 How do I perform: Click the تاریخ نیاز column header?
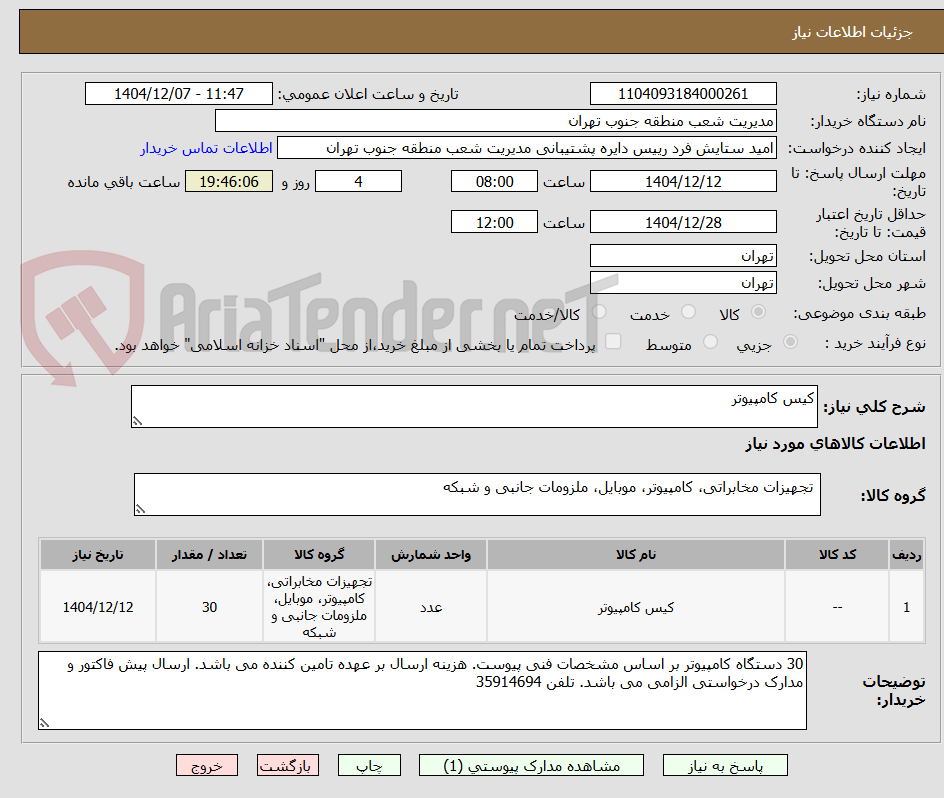[98, 555]
